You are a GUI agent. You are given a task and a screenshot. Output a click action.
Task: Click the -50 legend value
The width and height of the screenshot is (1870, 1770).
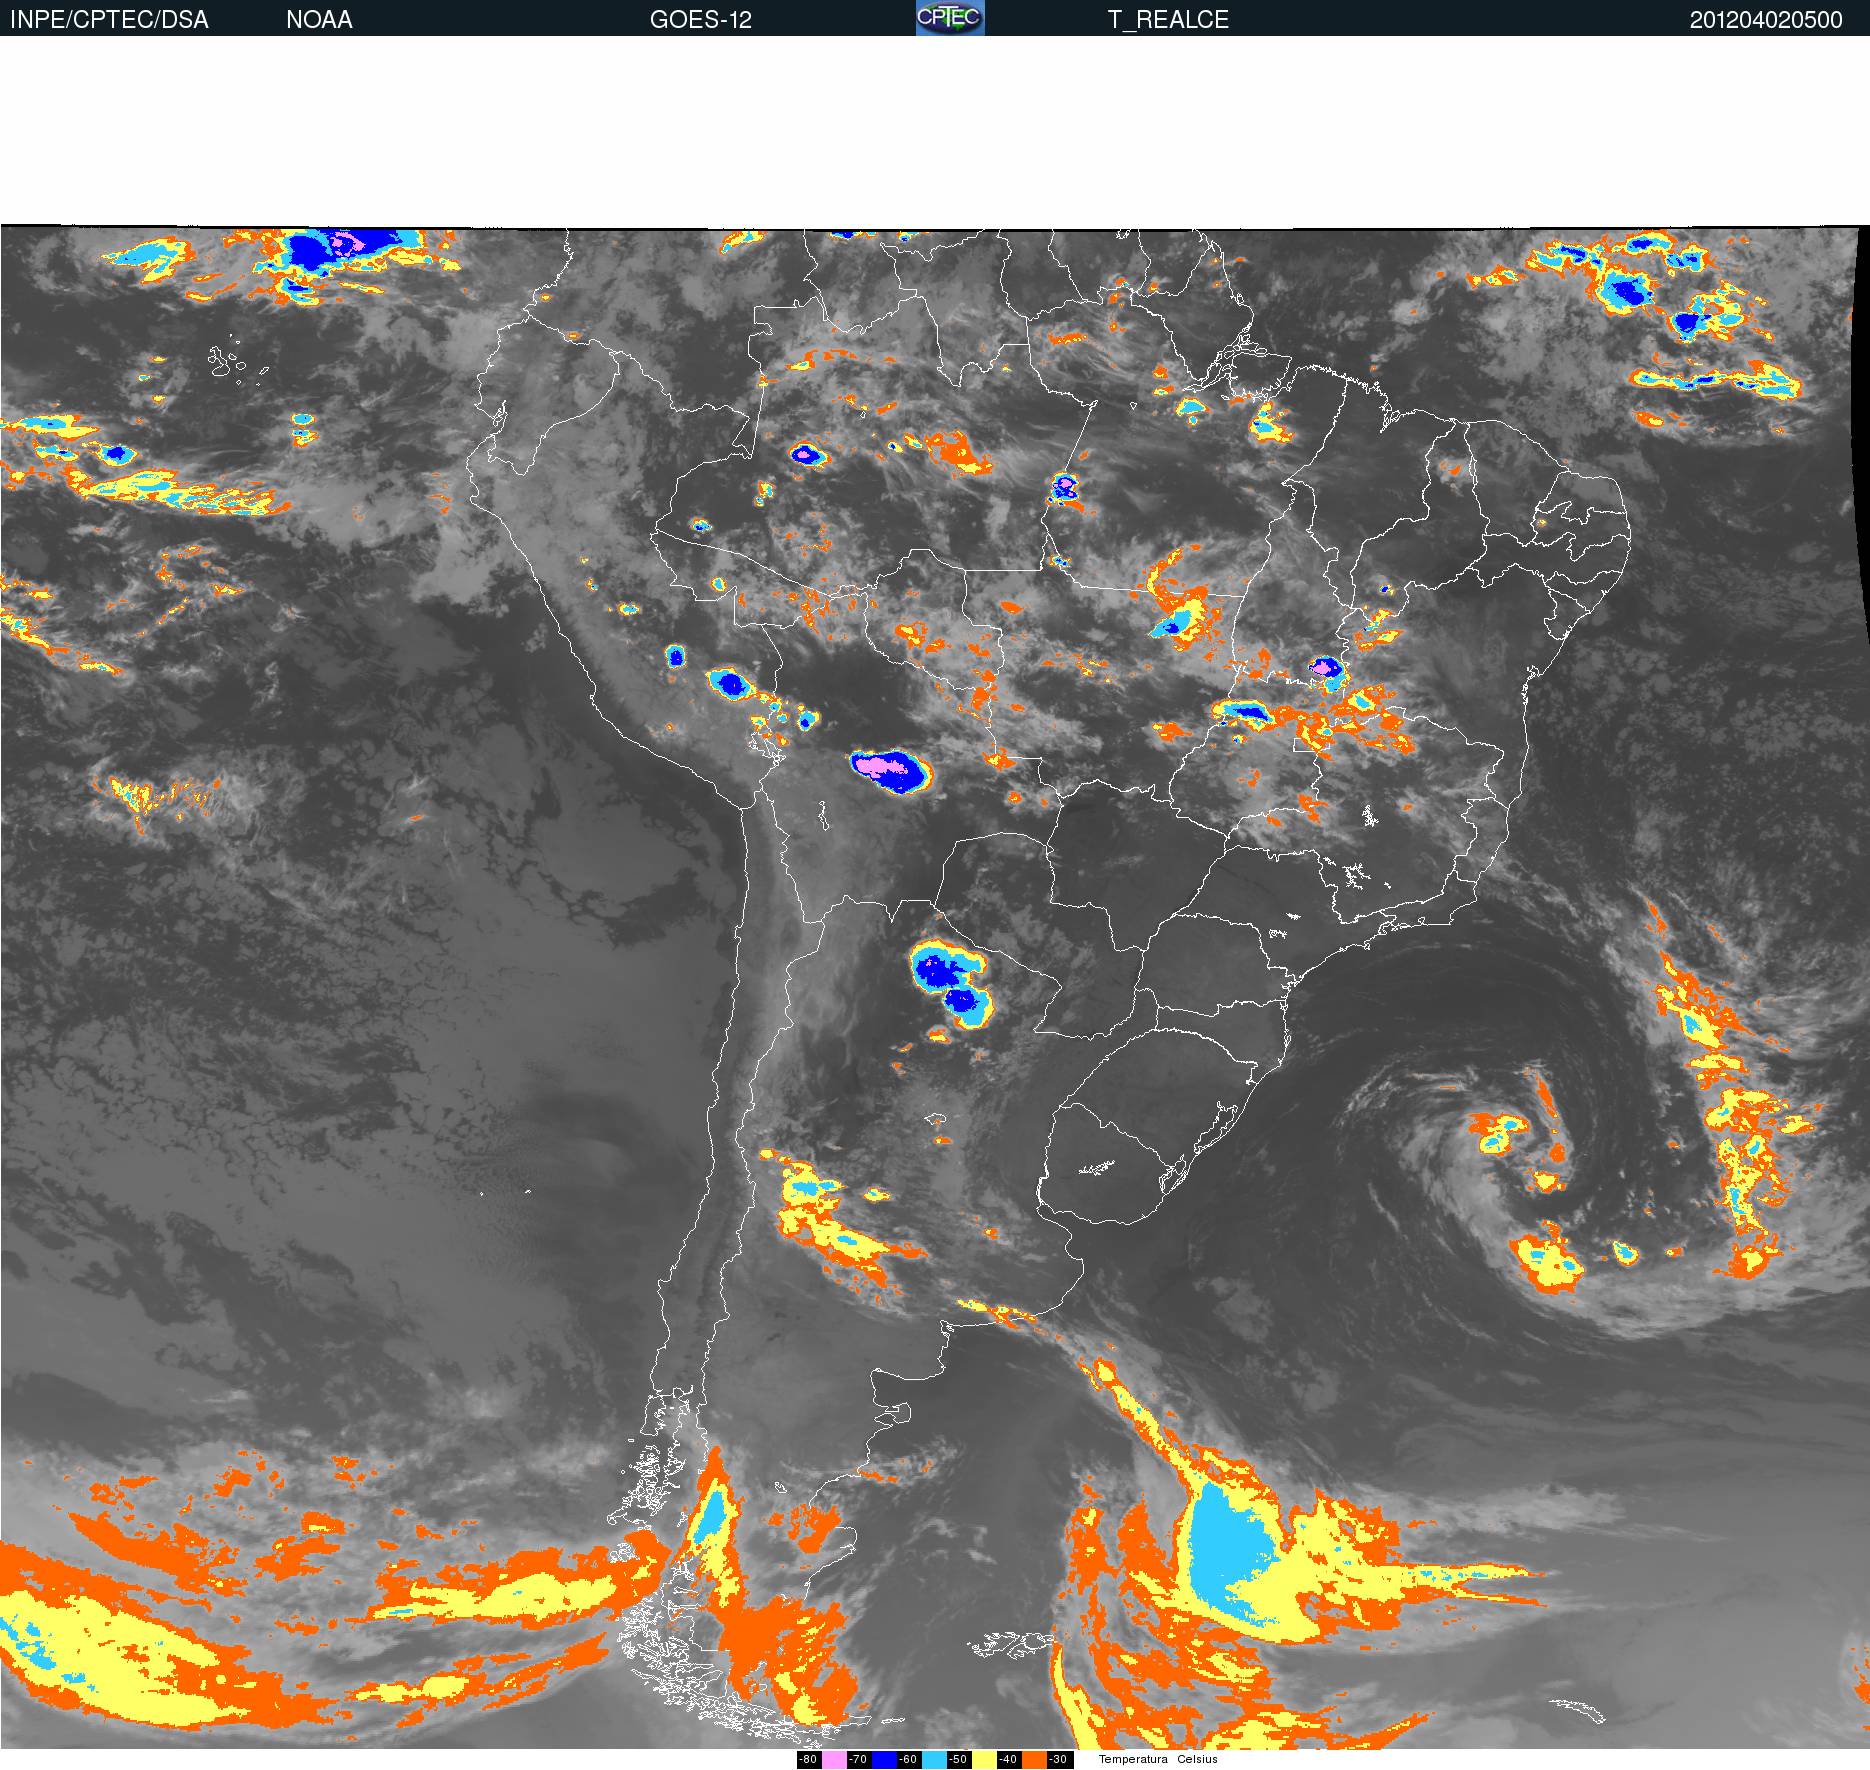tap(959, 1759)
